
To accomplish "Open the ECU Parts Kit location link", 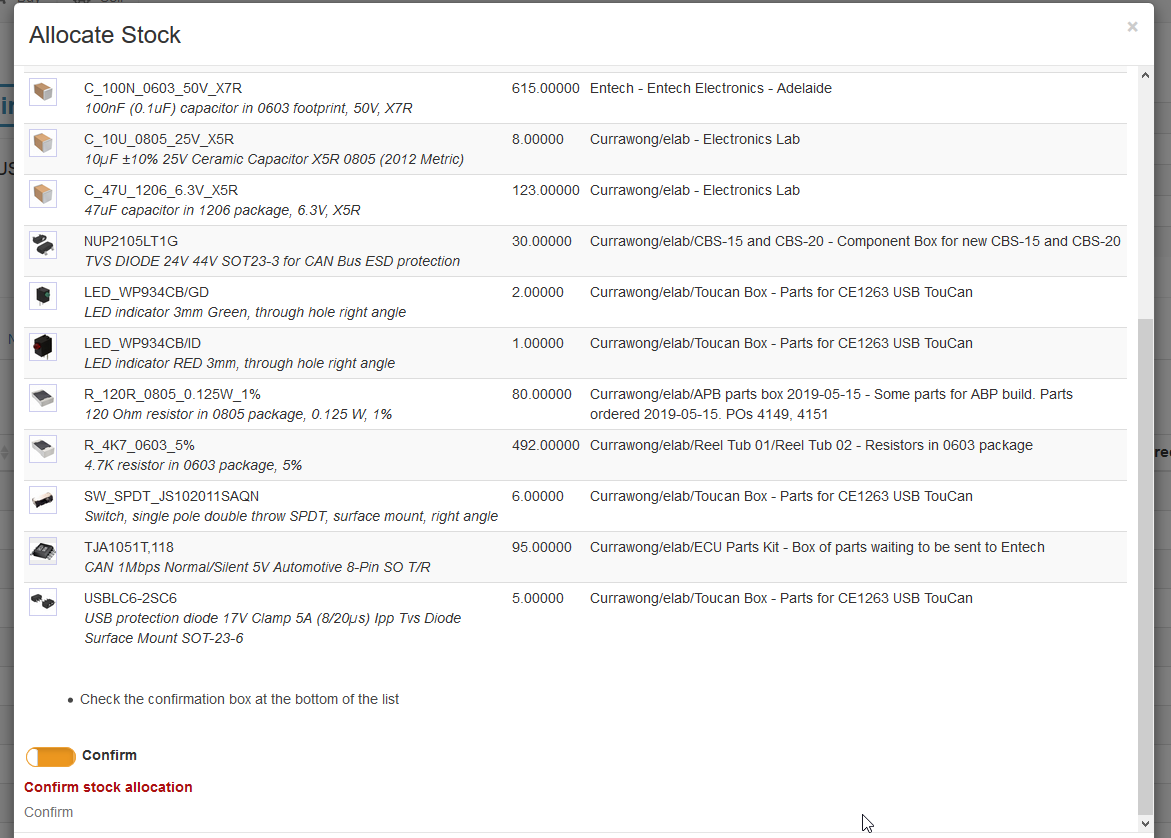I will click(818, 546).
